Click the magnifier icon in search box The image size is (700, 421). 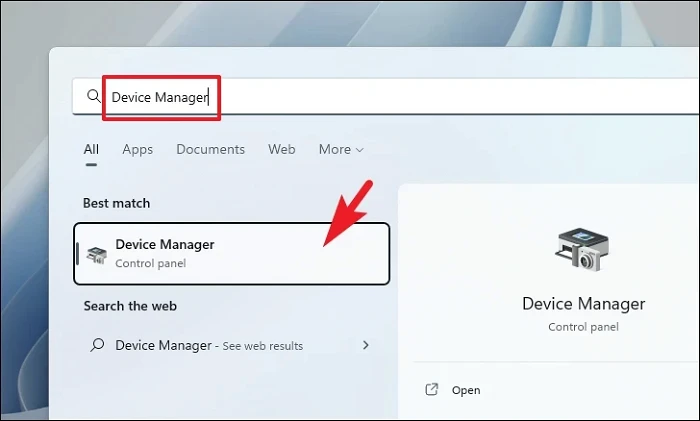coord(94,96)
